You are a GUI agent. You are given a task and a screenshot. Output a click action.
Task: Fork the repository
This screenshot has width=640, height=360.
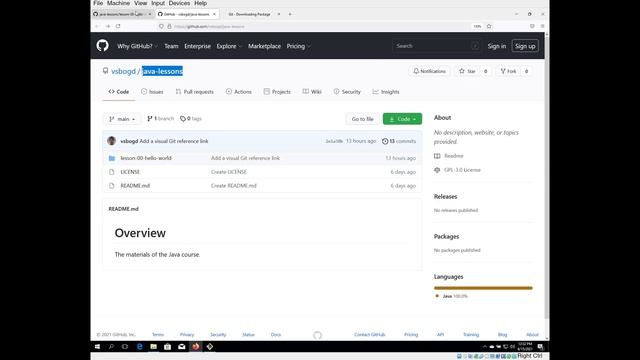pos(508,71)
